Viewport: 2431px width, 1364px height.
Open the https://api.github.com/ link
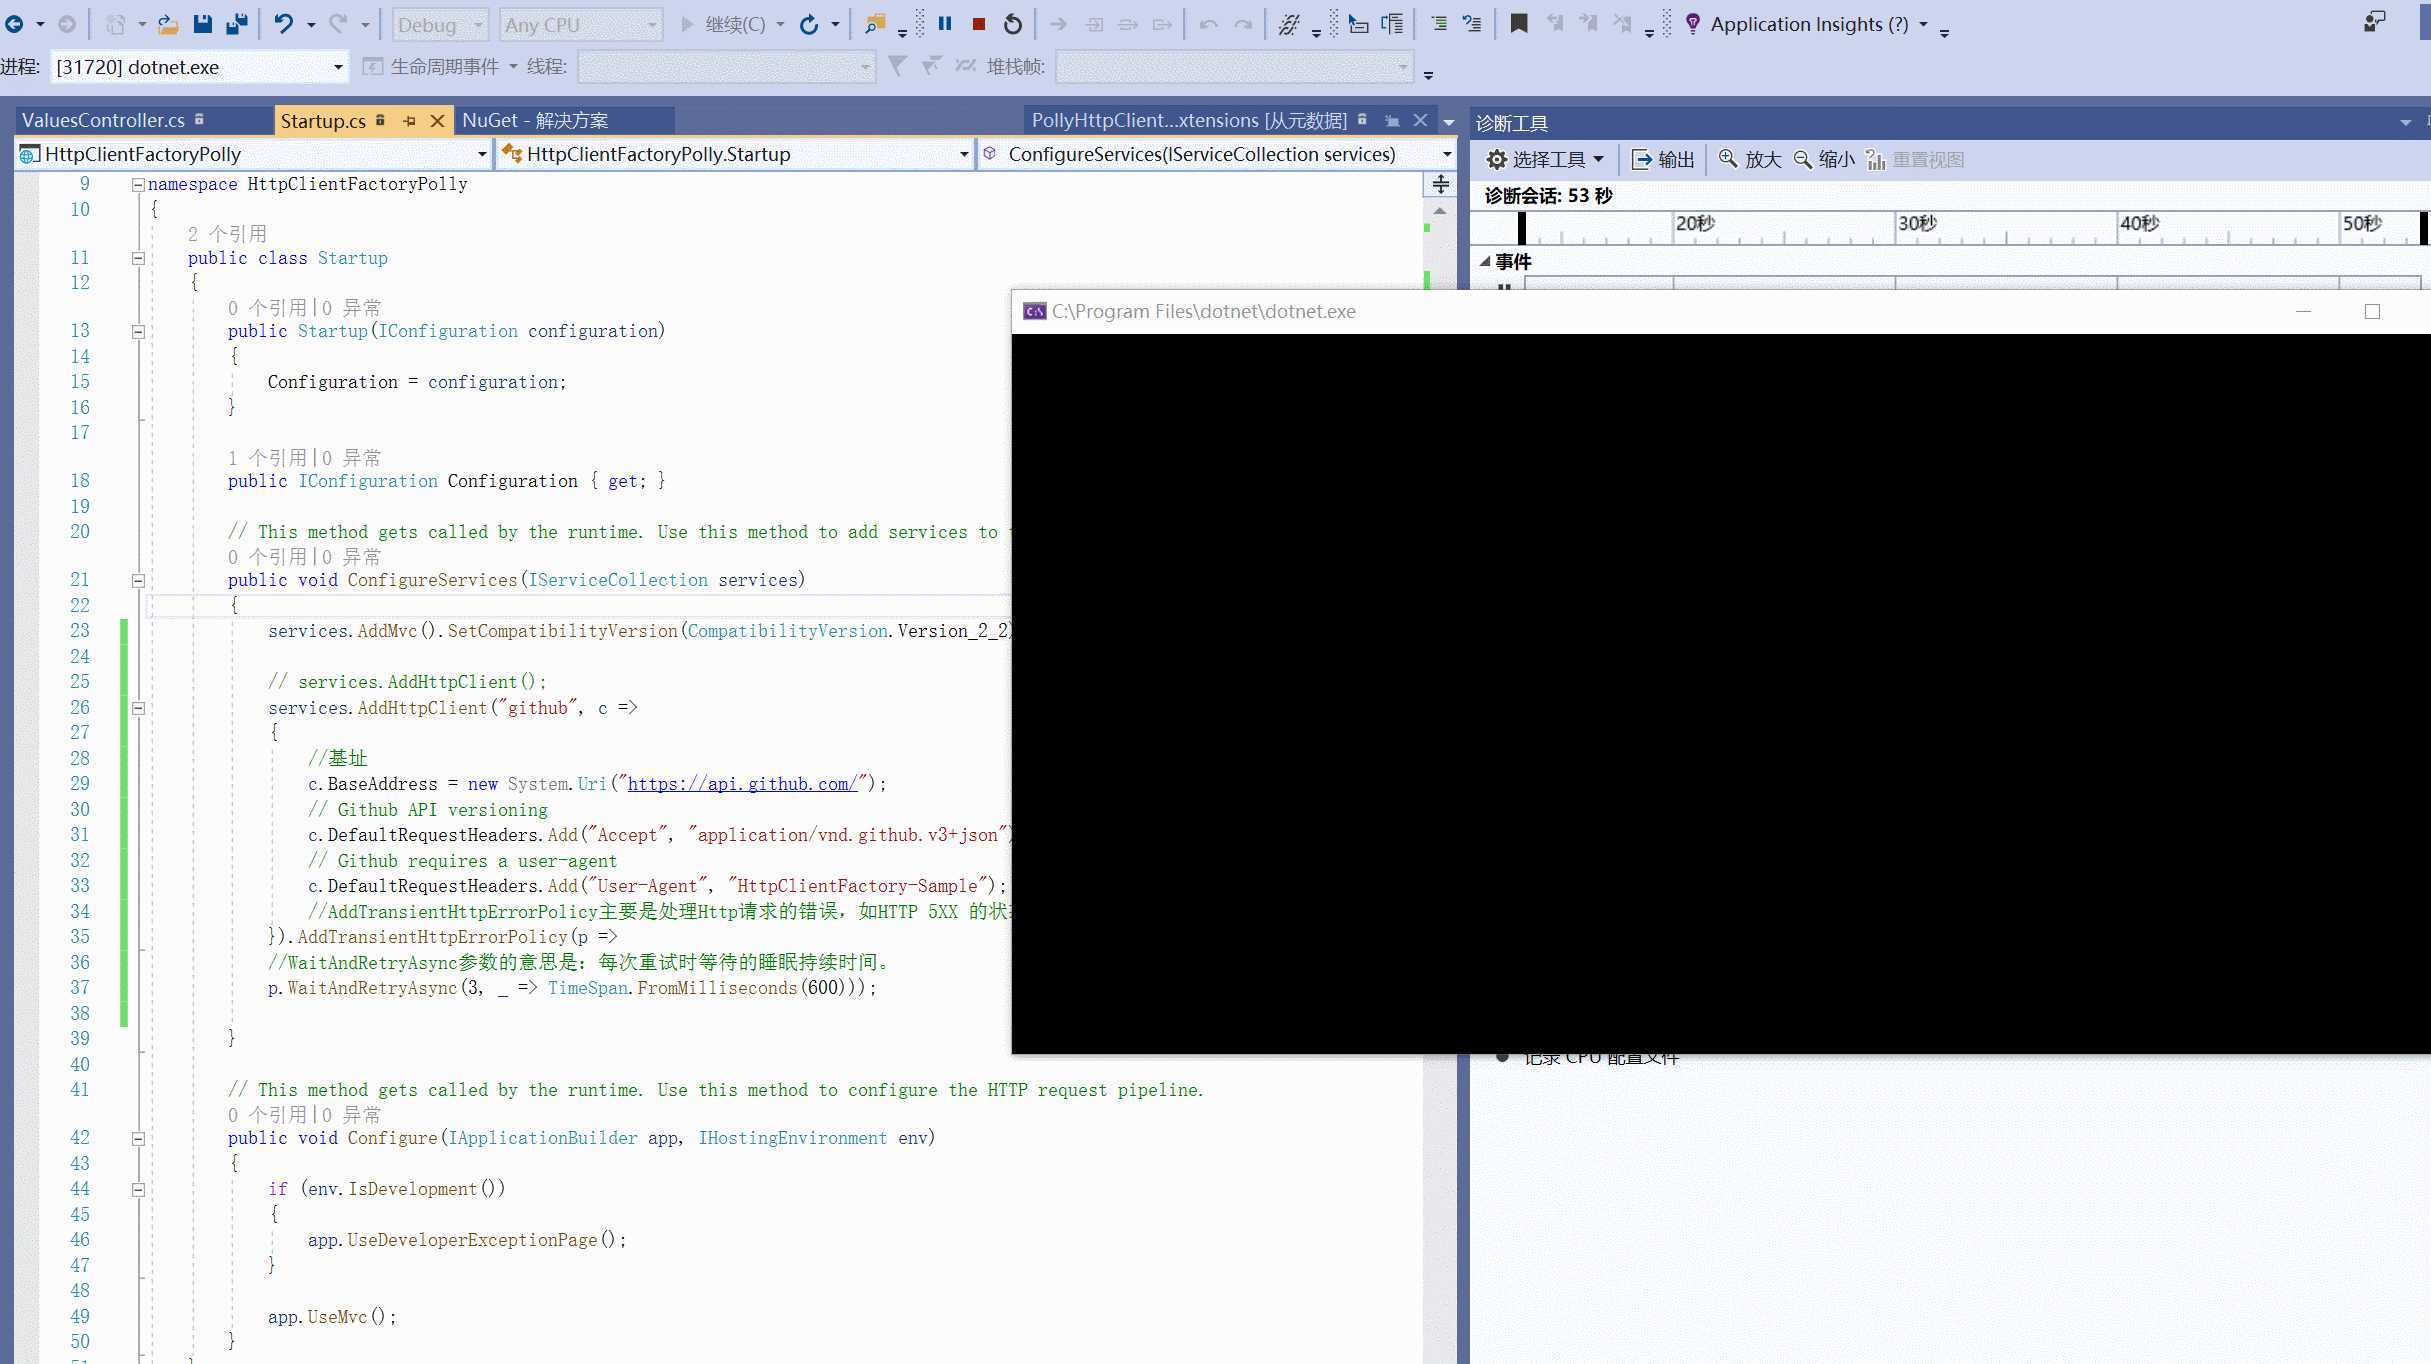tap(742, 784)
